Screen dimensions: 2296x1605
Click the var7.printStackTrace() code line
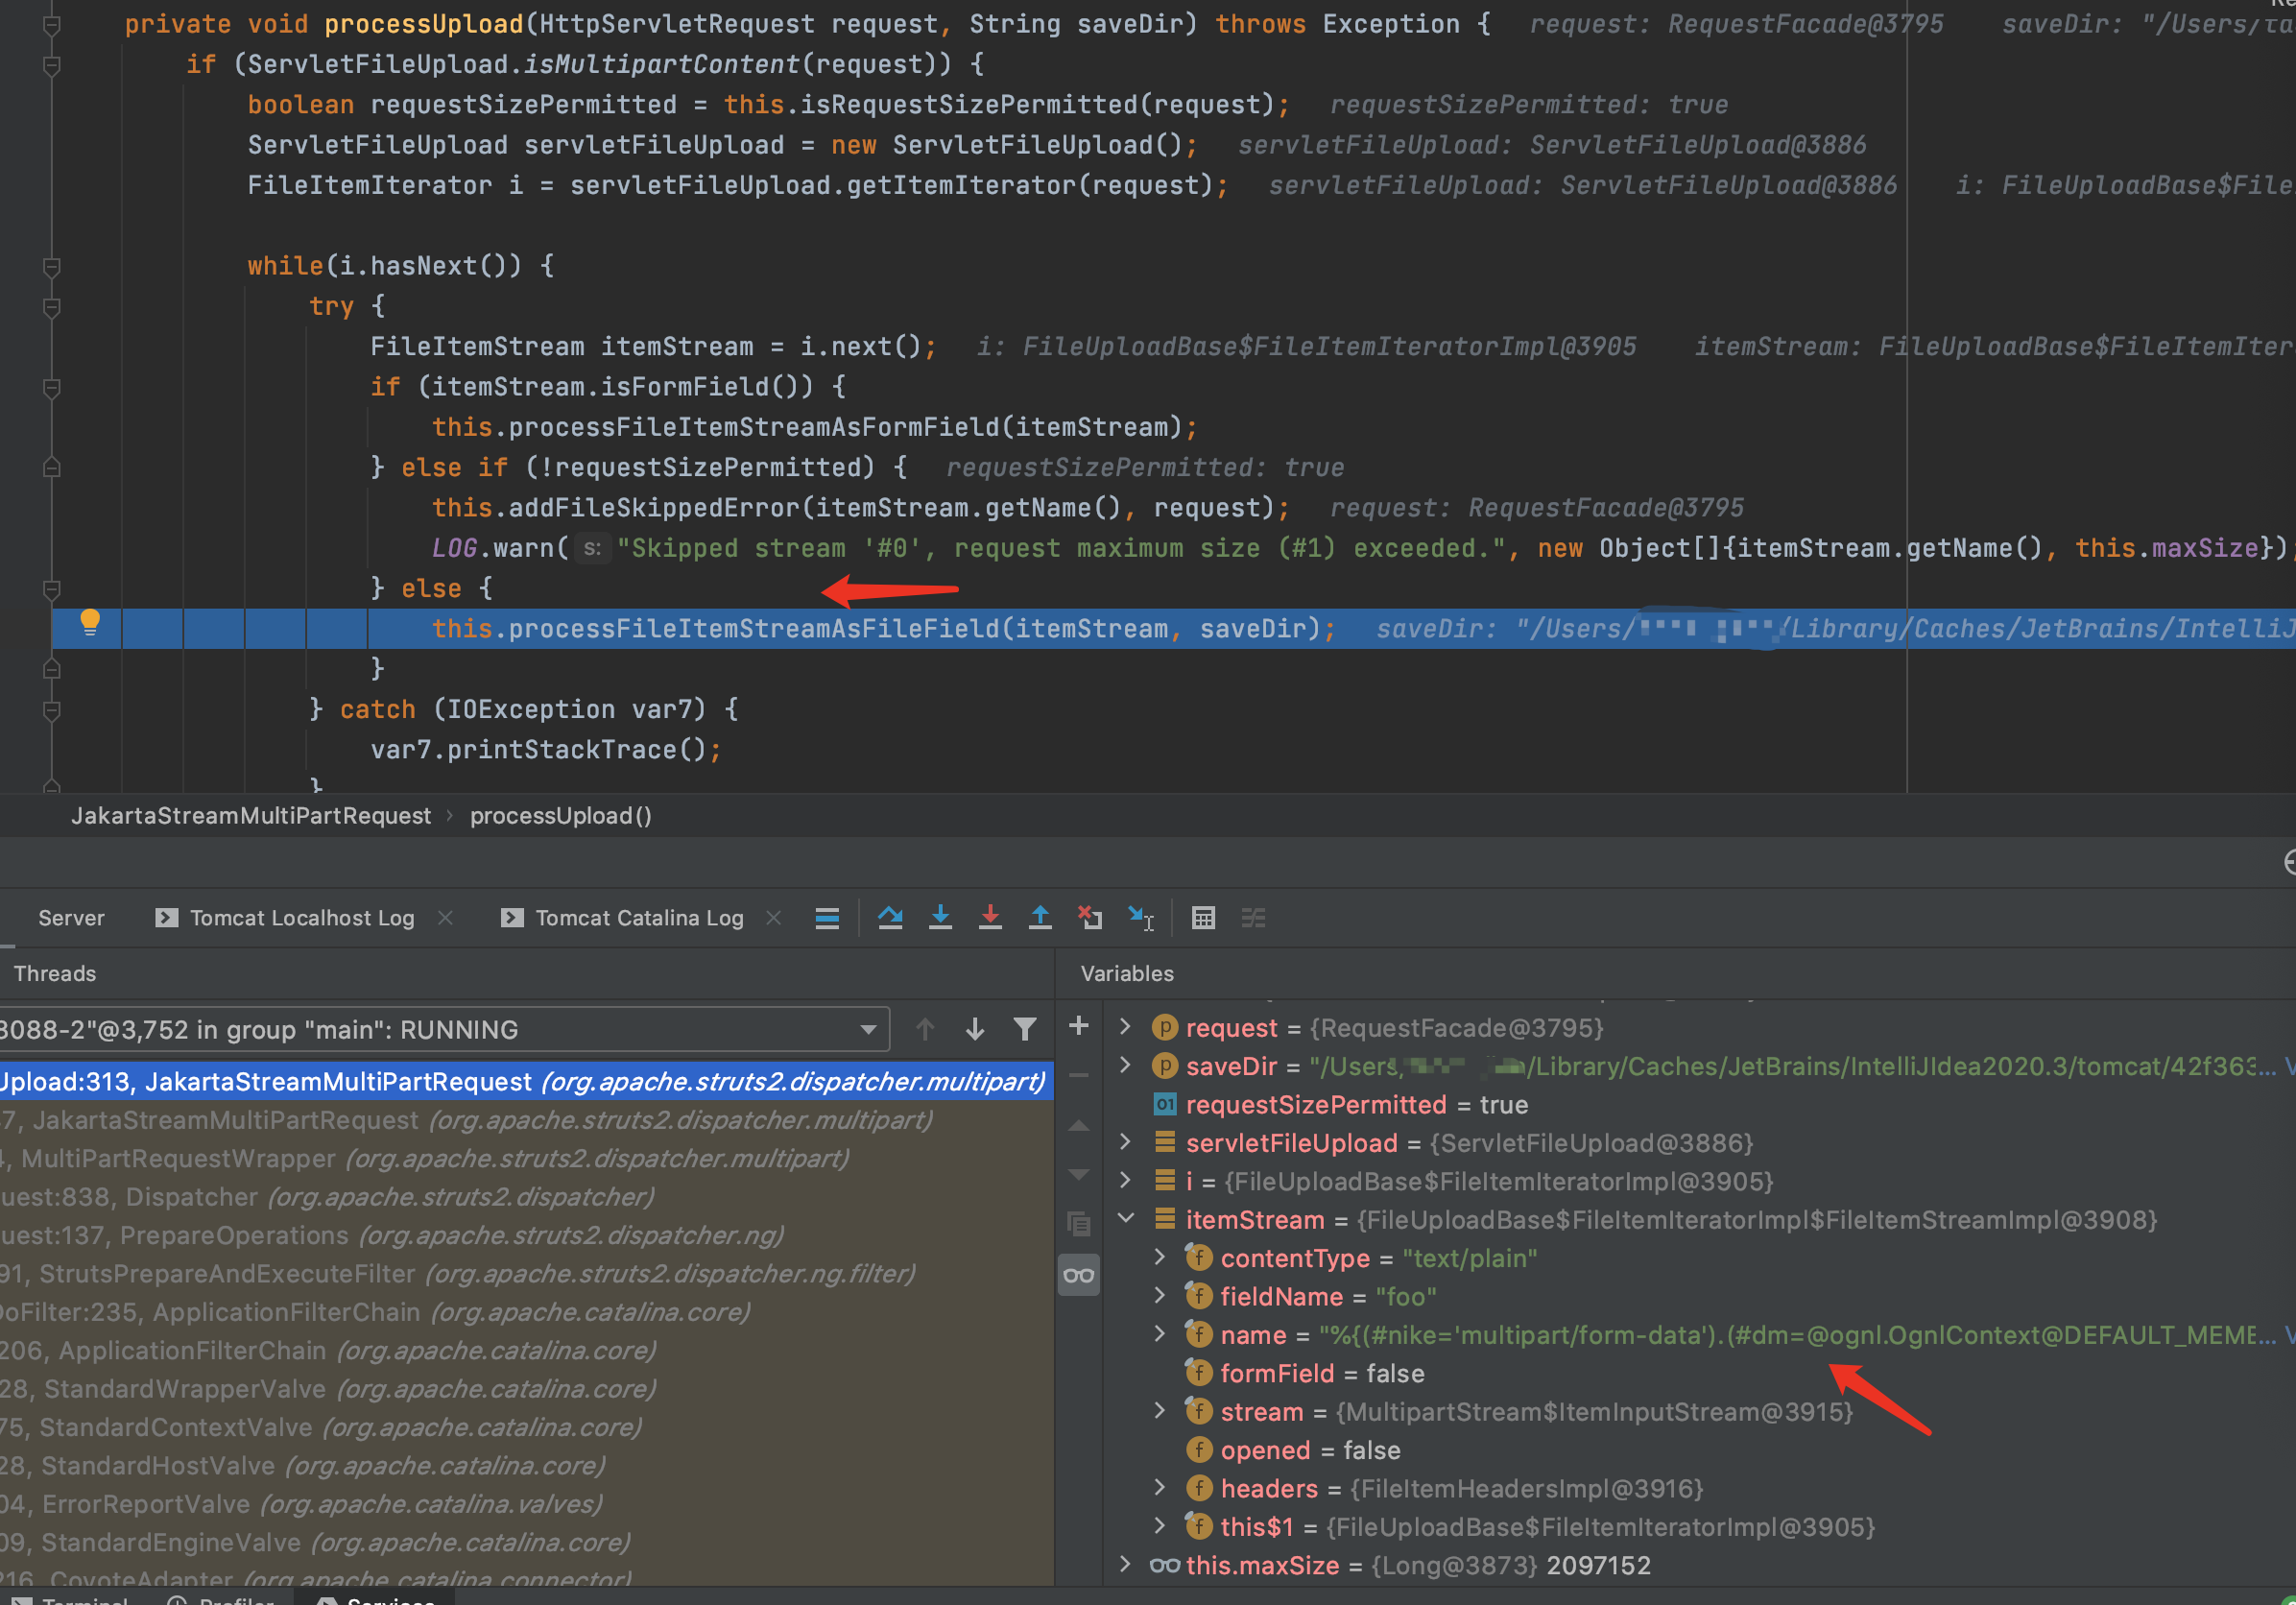click(x=546, y=749)
